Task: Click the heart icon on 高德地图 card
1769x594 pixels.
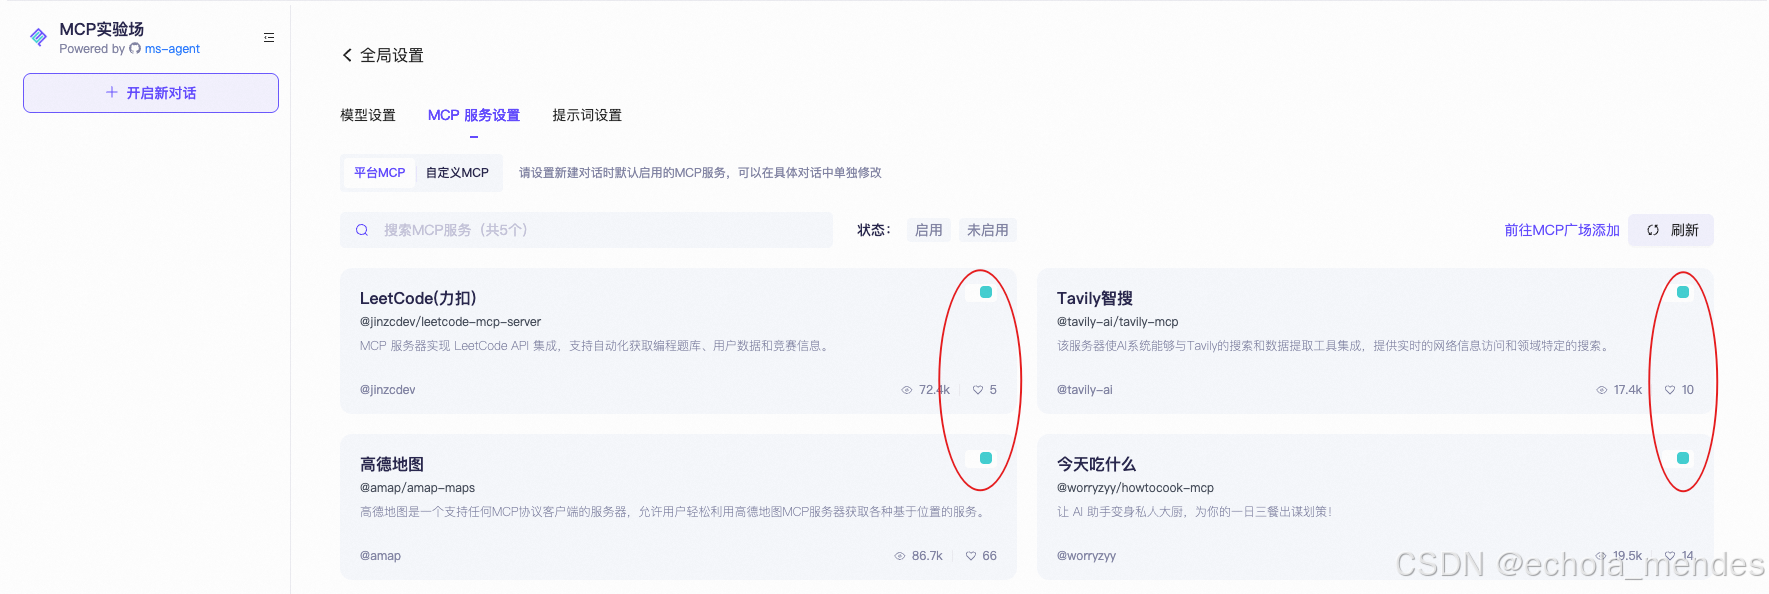Action: (971, 556)
